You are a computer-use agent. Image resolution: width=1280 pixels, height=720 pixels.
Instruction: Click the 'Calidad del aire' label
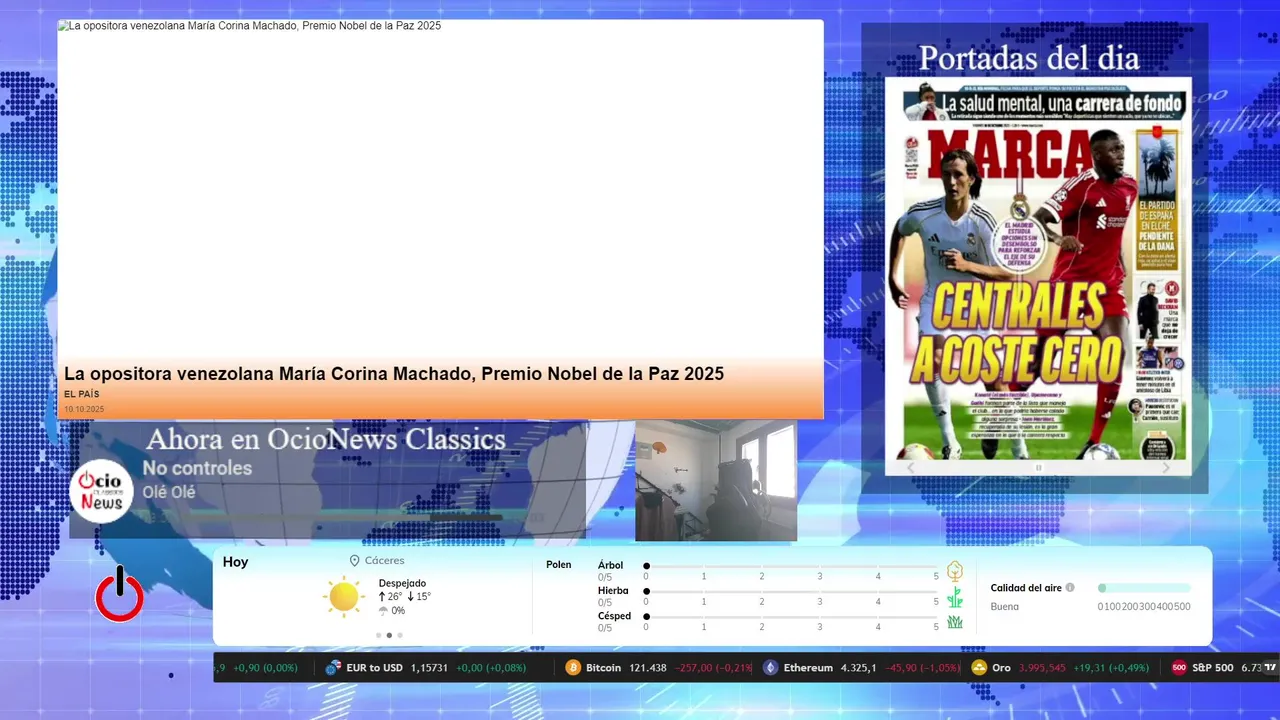pyautogui.click(x=1026, y=588)
